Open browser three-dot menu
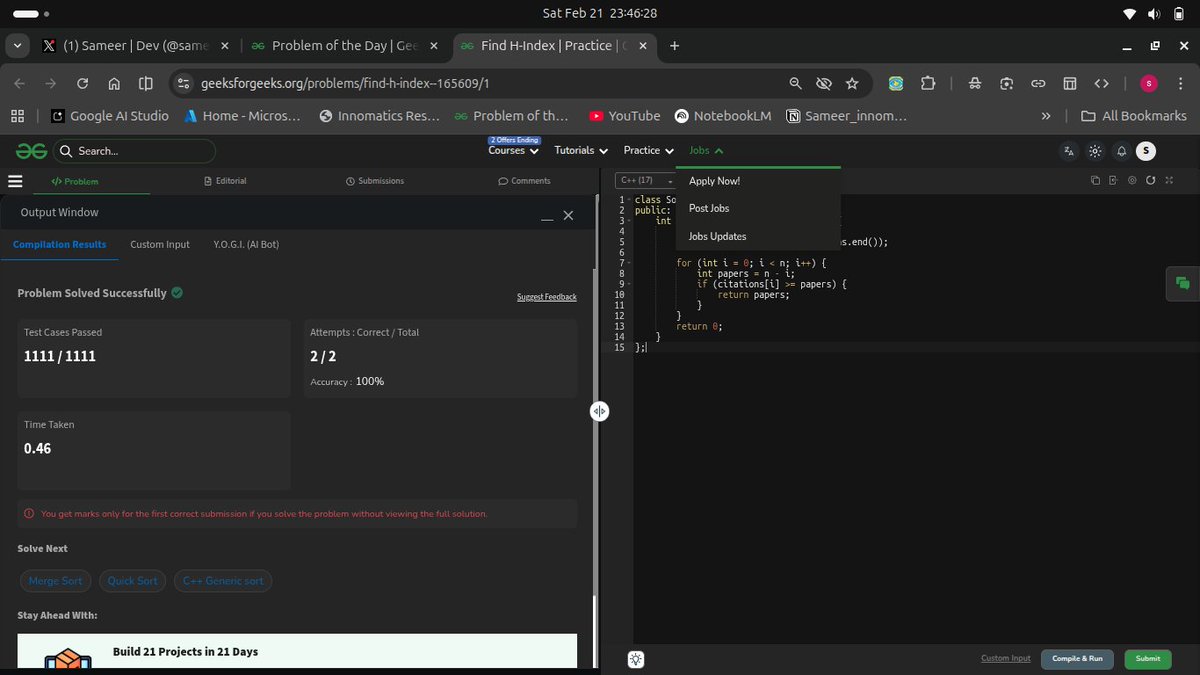This screenshot has width=1200, height=675. point(1181,84)
